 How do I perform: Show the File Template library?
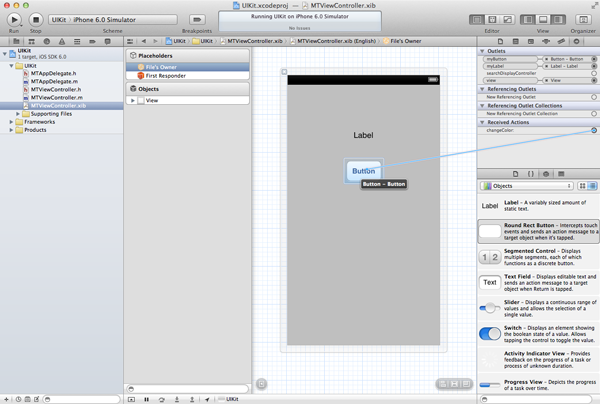tap(515, 174)
